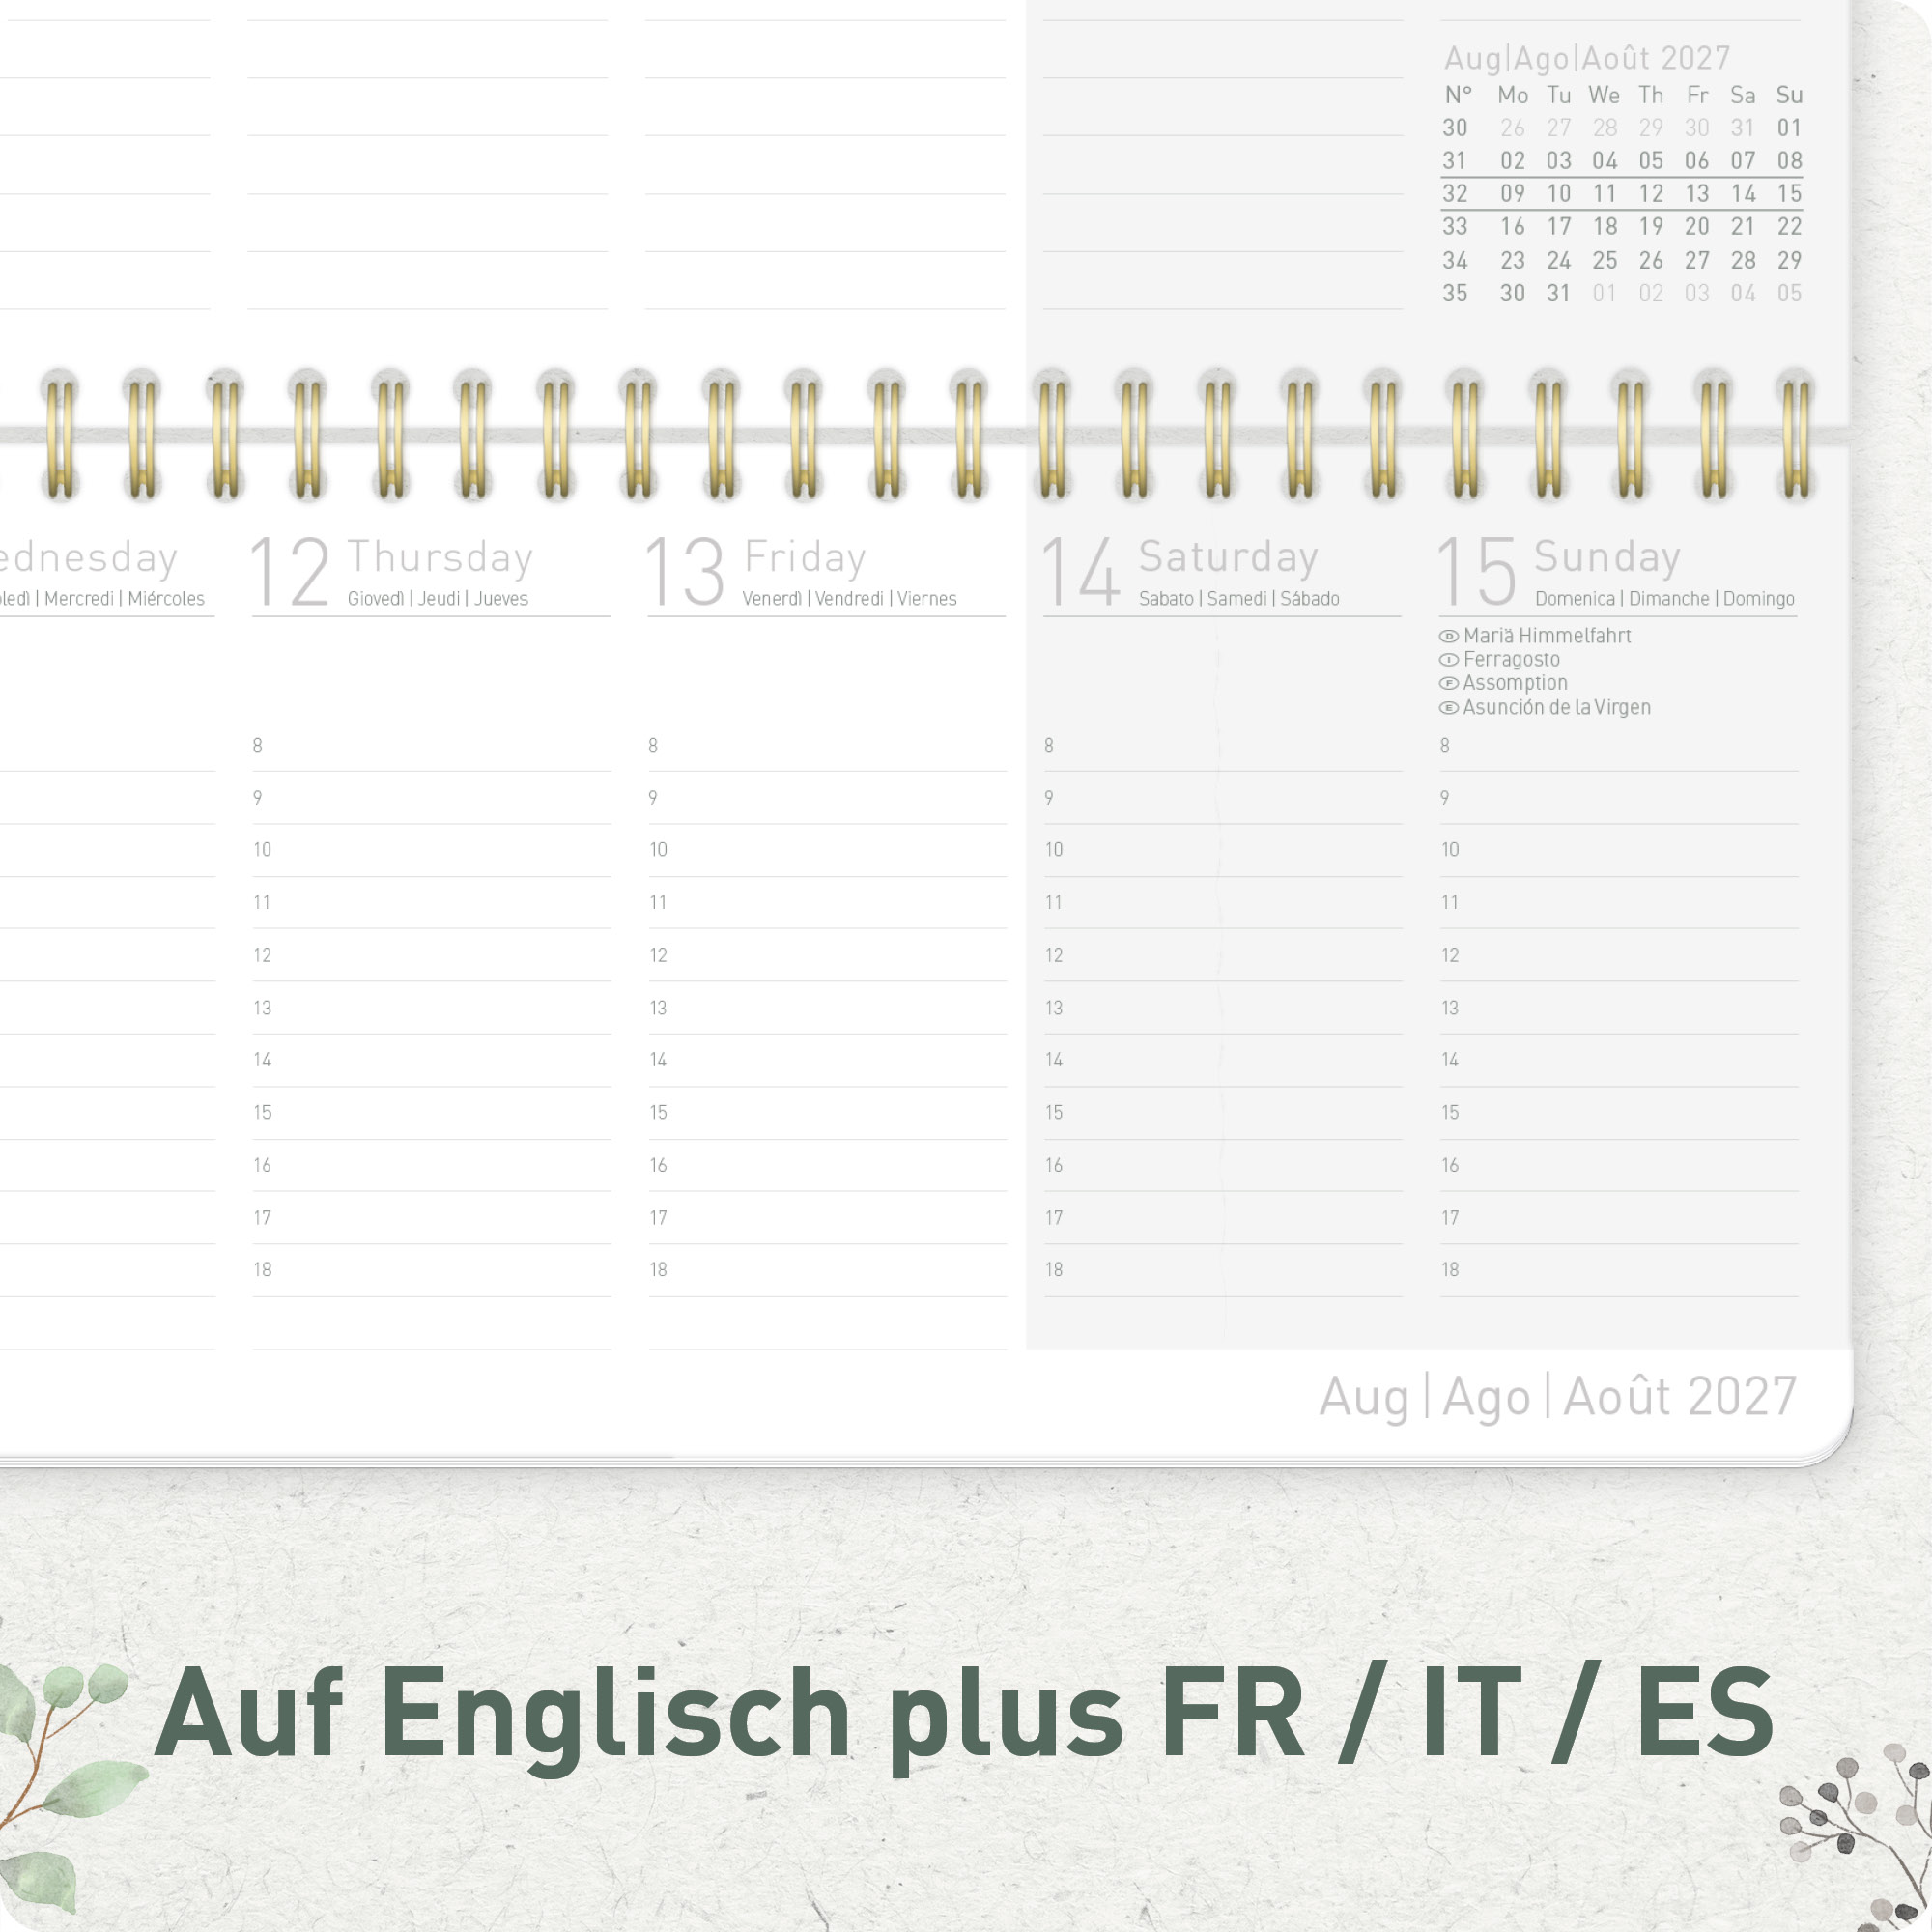Viewport: 1932px width, 1932px height.
Task: Click the Thursday day heading
Action: click(440, 558)
